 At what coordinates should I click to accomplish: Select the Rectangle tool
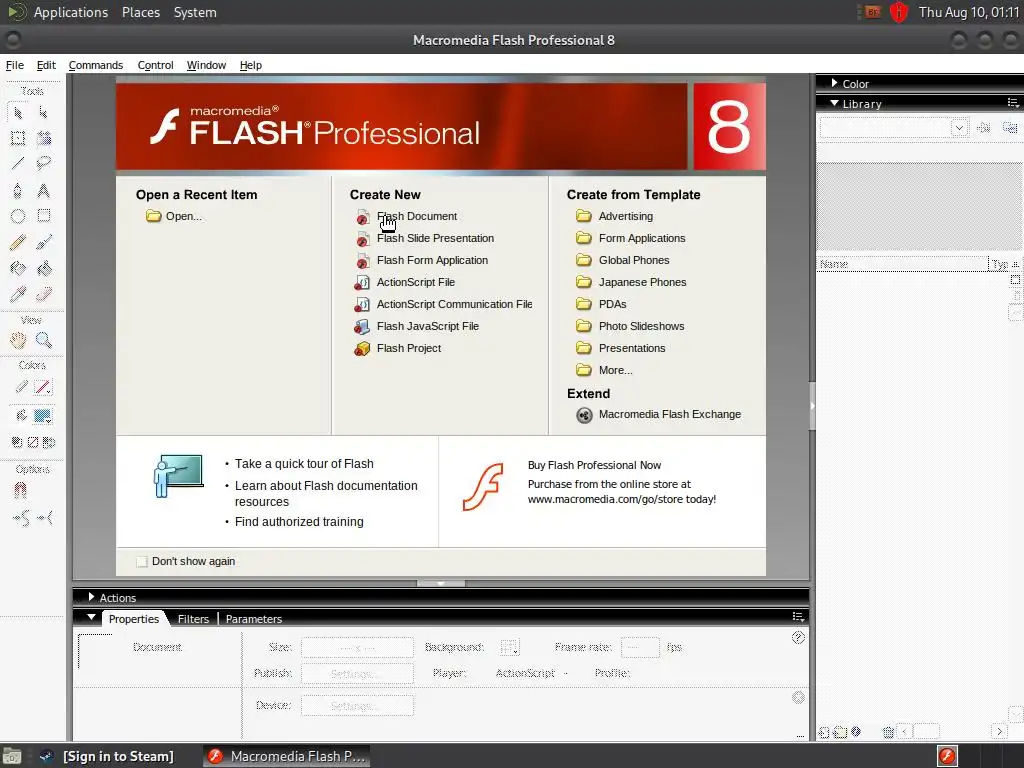tap(43, 216)
